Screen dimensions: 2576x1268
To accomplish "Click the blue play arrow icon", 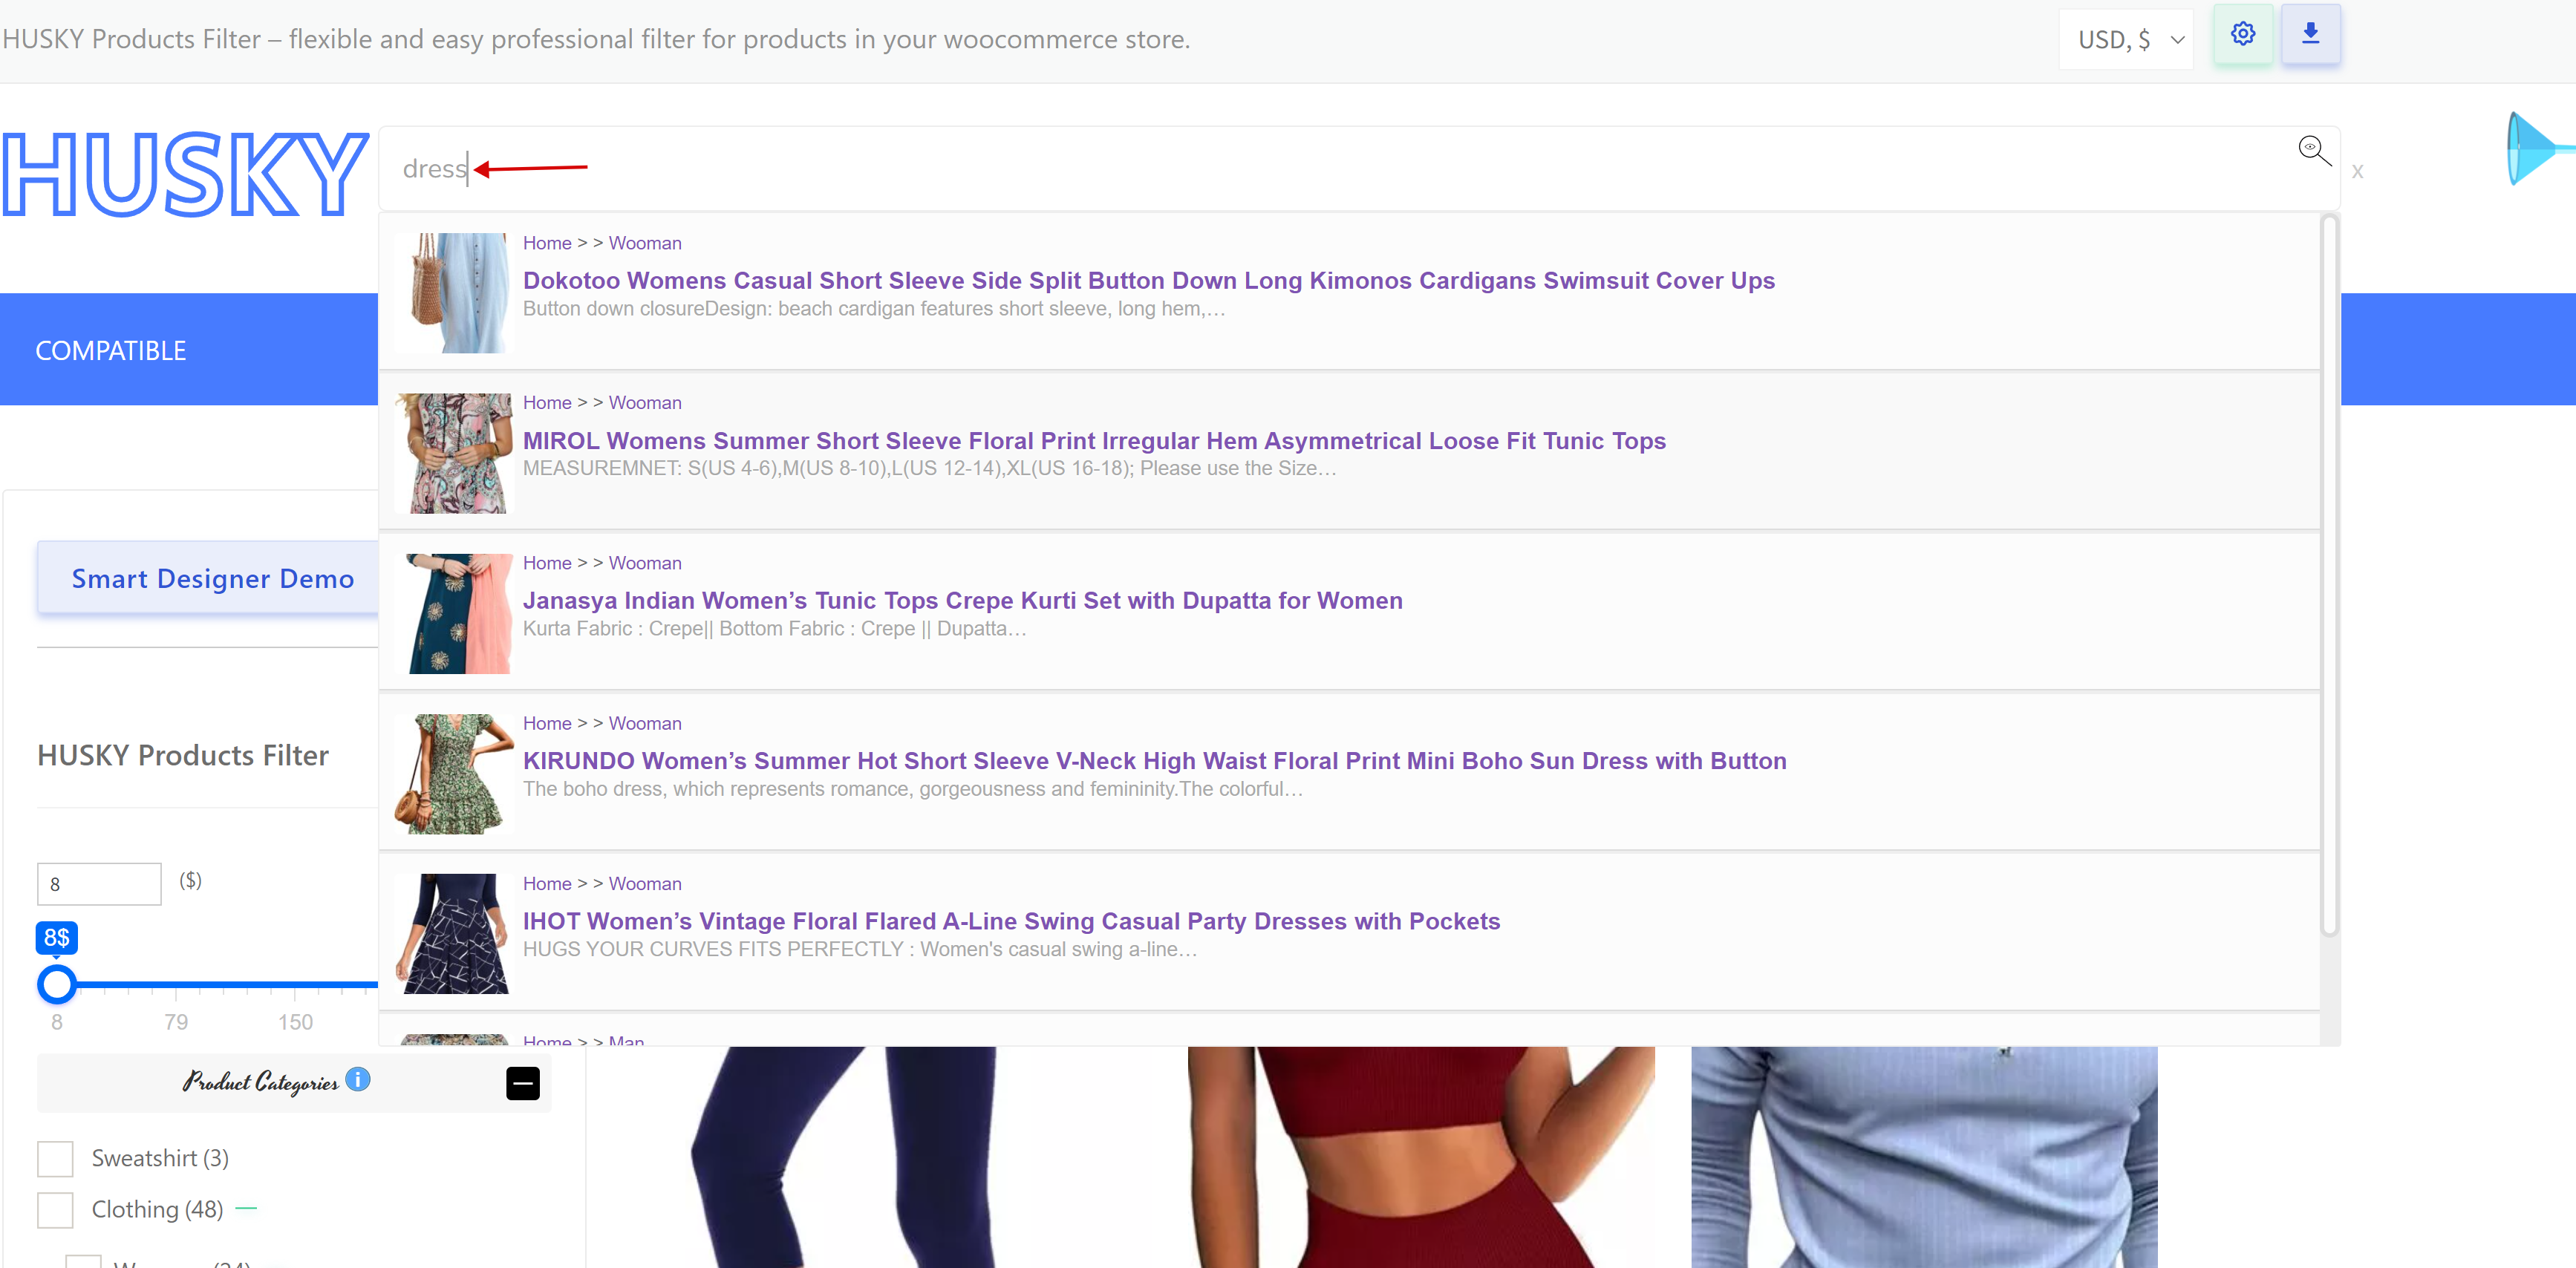I will 2540,149.
